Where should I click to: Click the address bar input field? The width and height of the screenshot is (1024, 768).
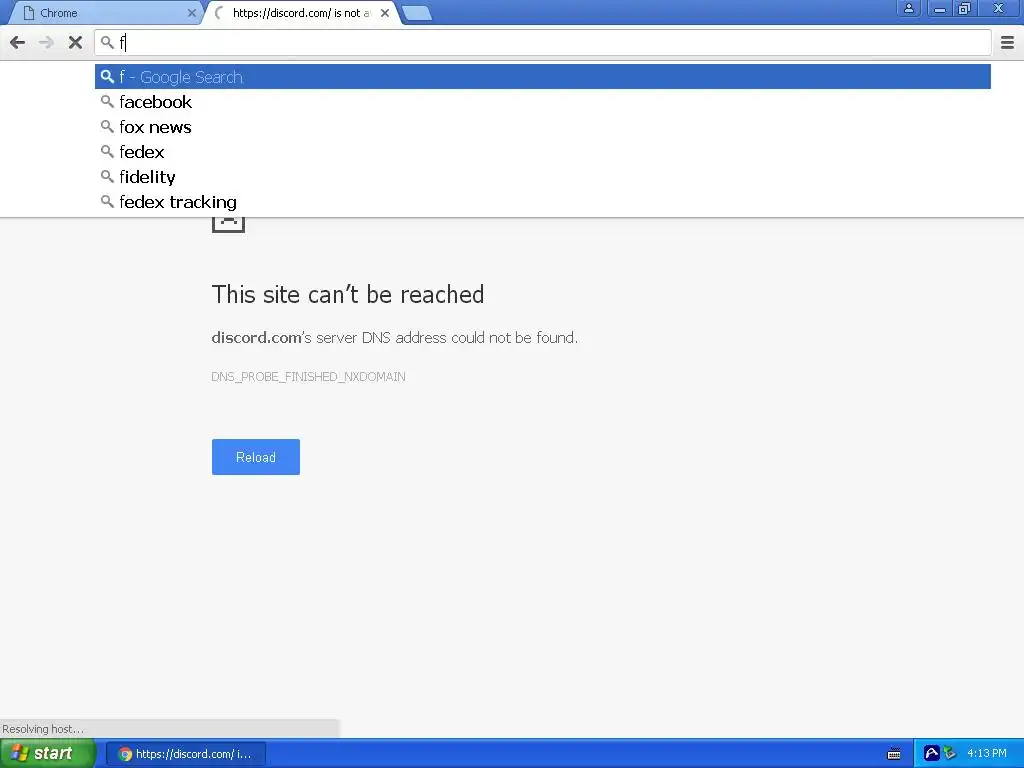click(543, 42)
